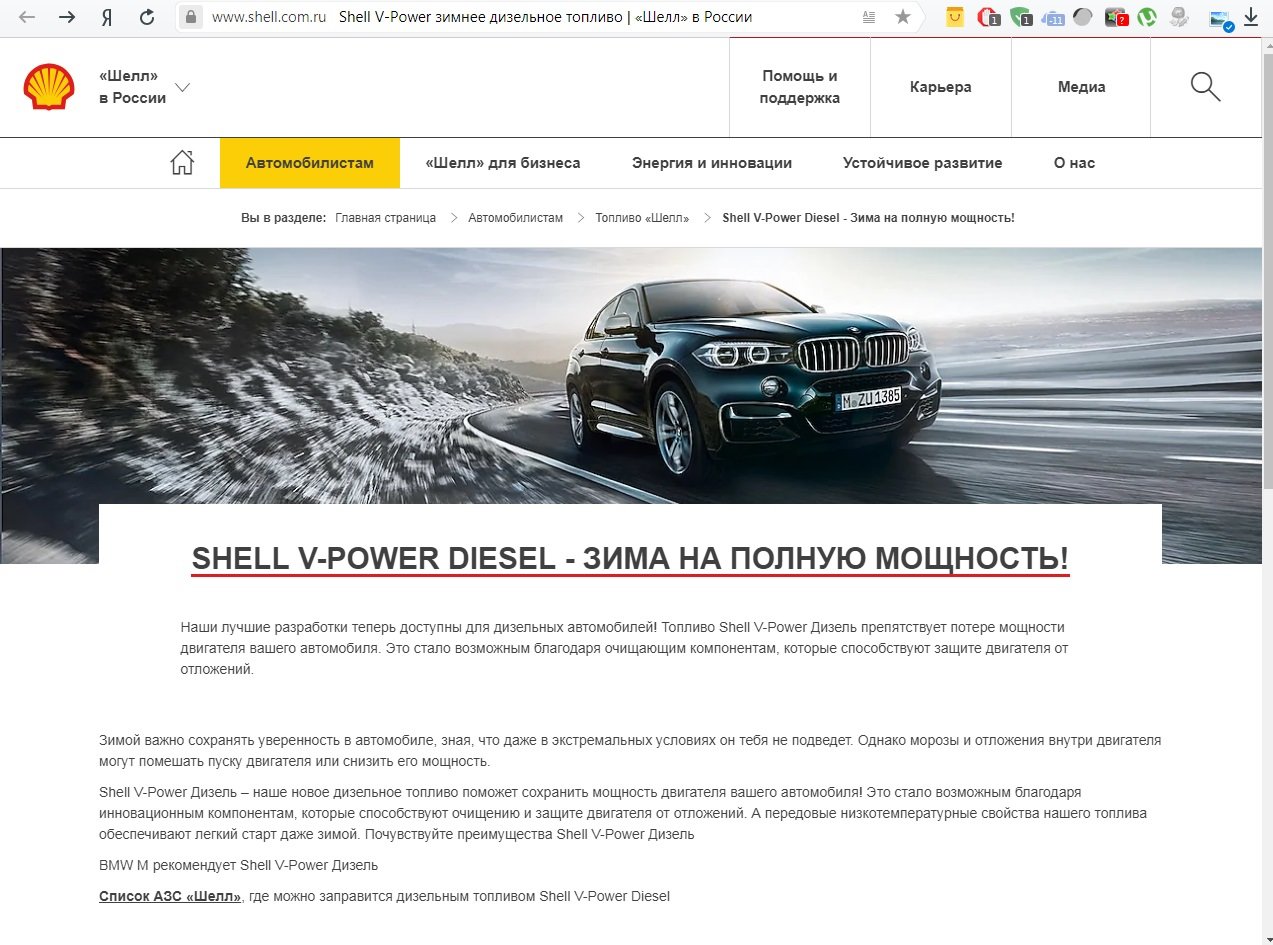The width and height of the screenshot is (1273, 945).
Task: Go to the home page house icon
Action: coord(182,163)
